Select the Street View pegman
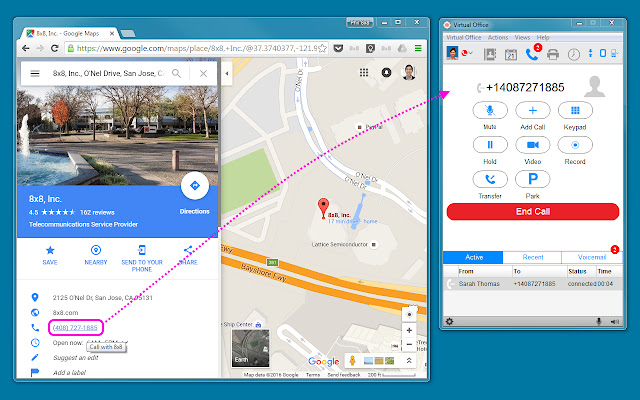 click(352, 361)
